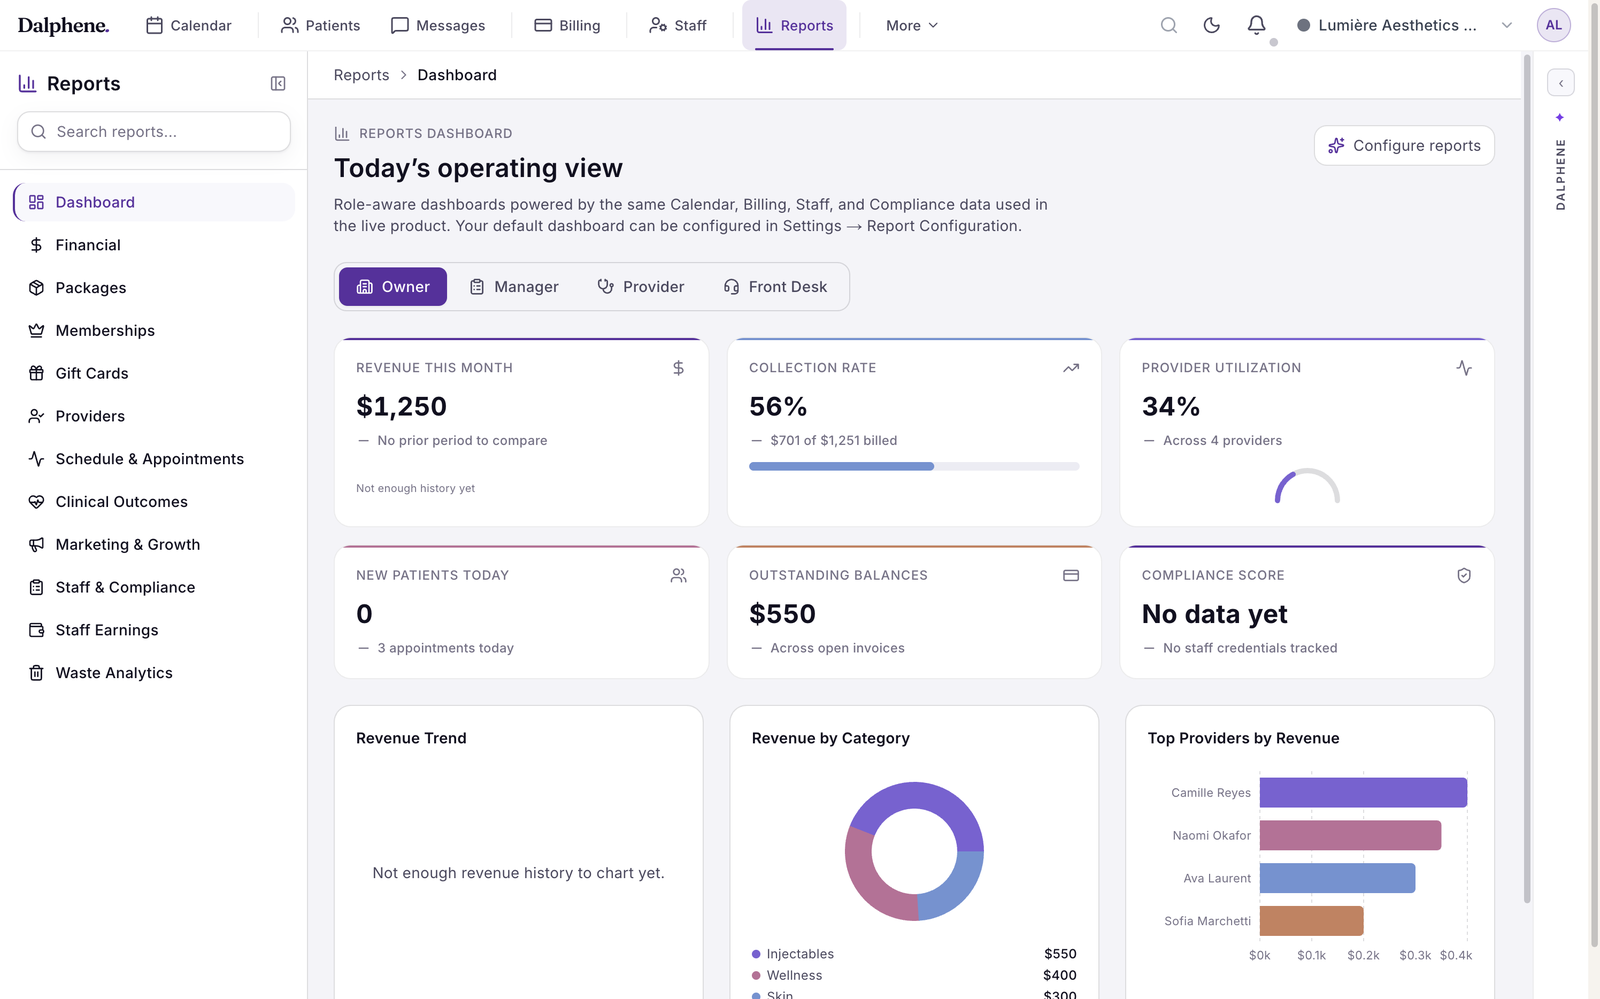Select the Front Desk role view
Screen dimensions: 1600x999
click(x=775, y=287)
